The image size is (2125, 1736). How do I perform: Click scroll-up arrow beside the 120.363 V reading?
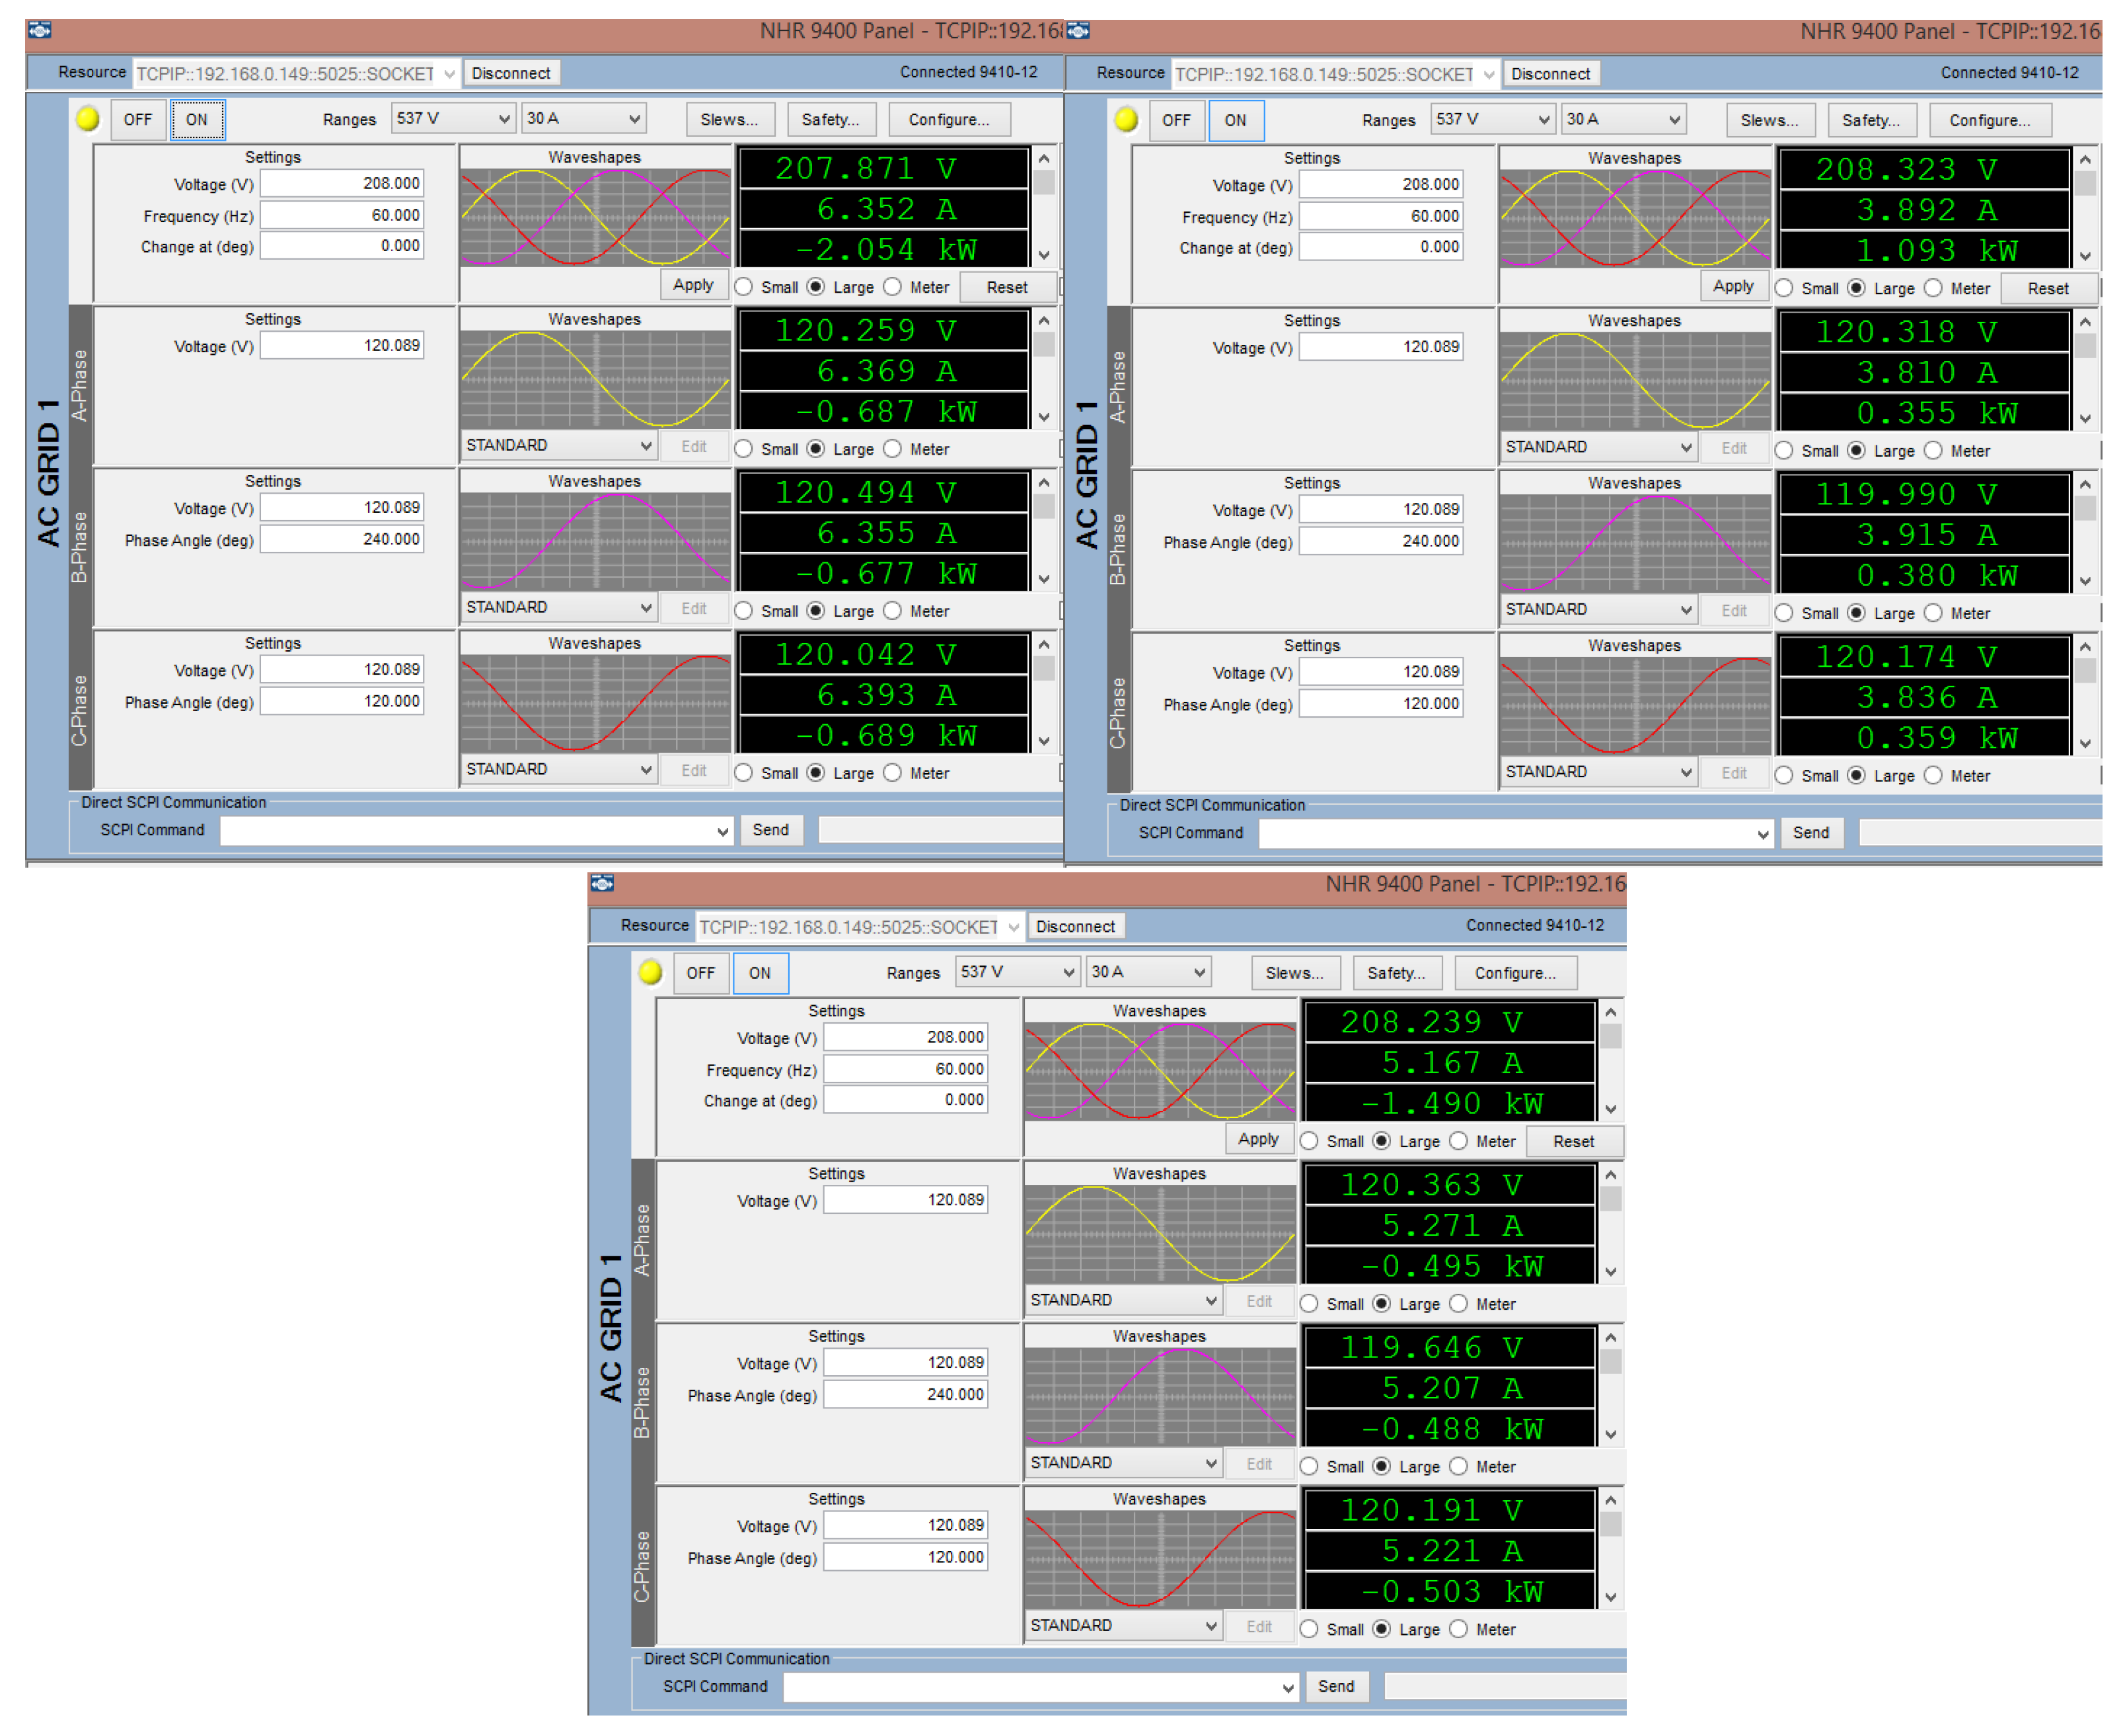1610,1176
